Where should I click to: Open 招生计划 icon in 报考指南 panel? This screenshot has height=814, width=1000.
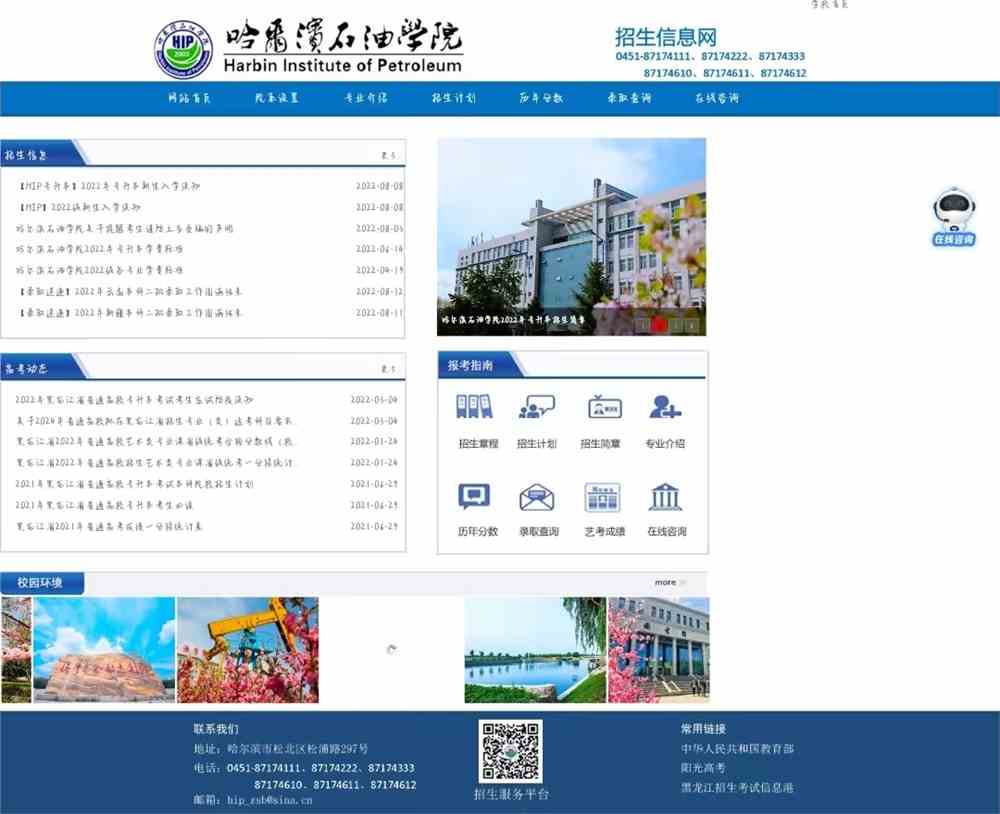pyautogui.click(x=536, y=406)
